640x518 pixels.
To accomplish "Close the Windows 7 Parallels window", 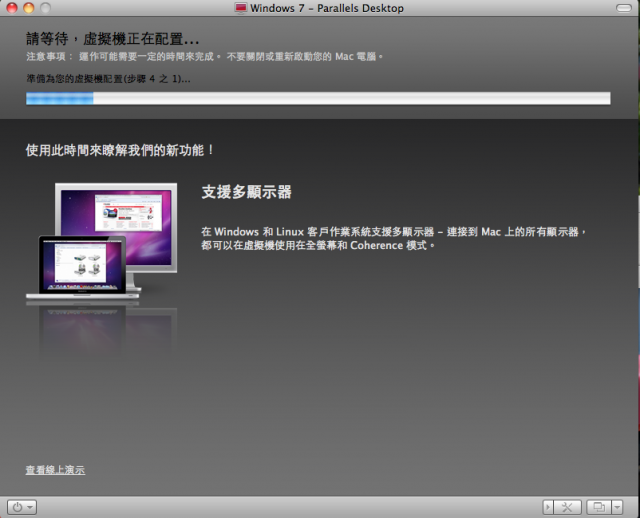I will (12, 8).
